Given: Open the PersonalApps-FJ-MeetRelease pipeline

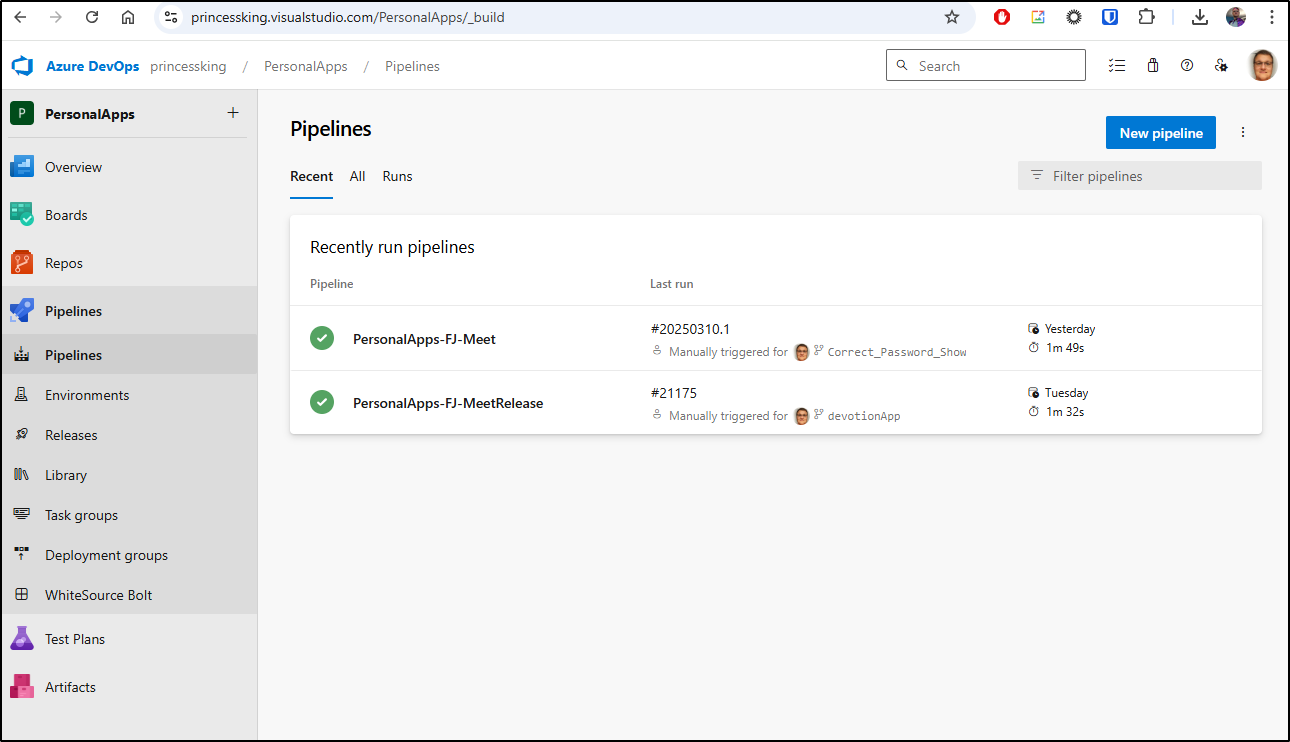Looking at the screenshot, I should tap(448, 403).
